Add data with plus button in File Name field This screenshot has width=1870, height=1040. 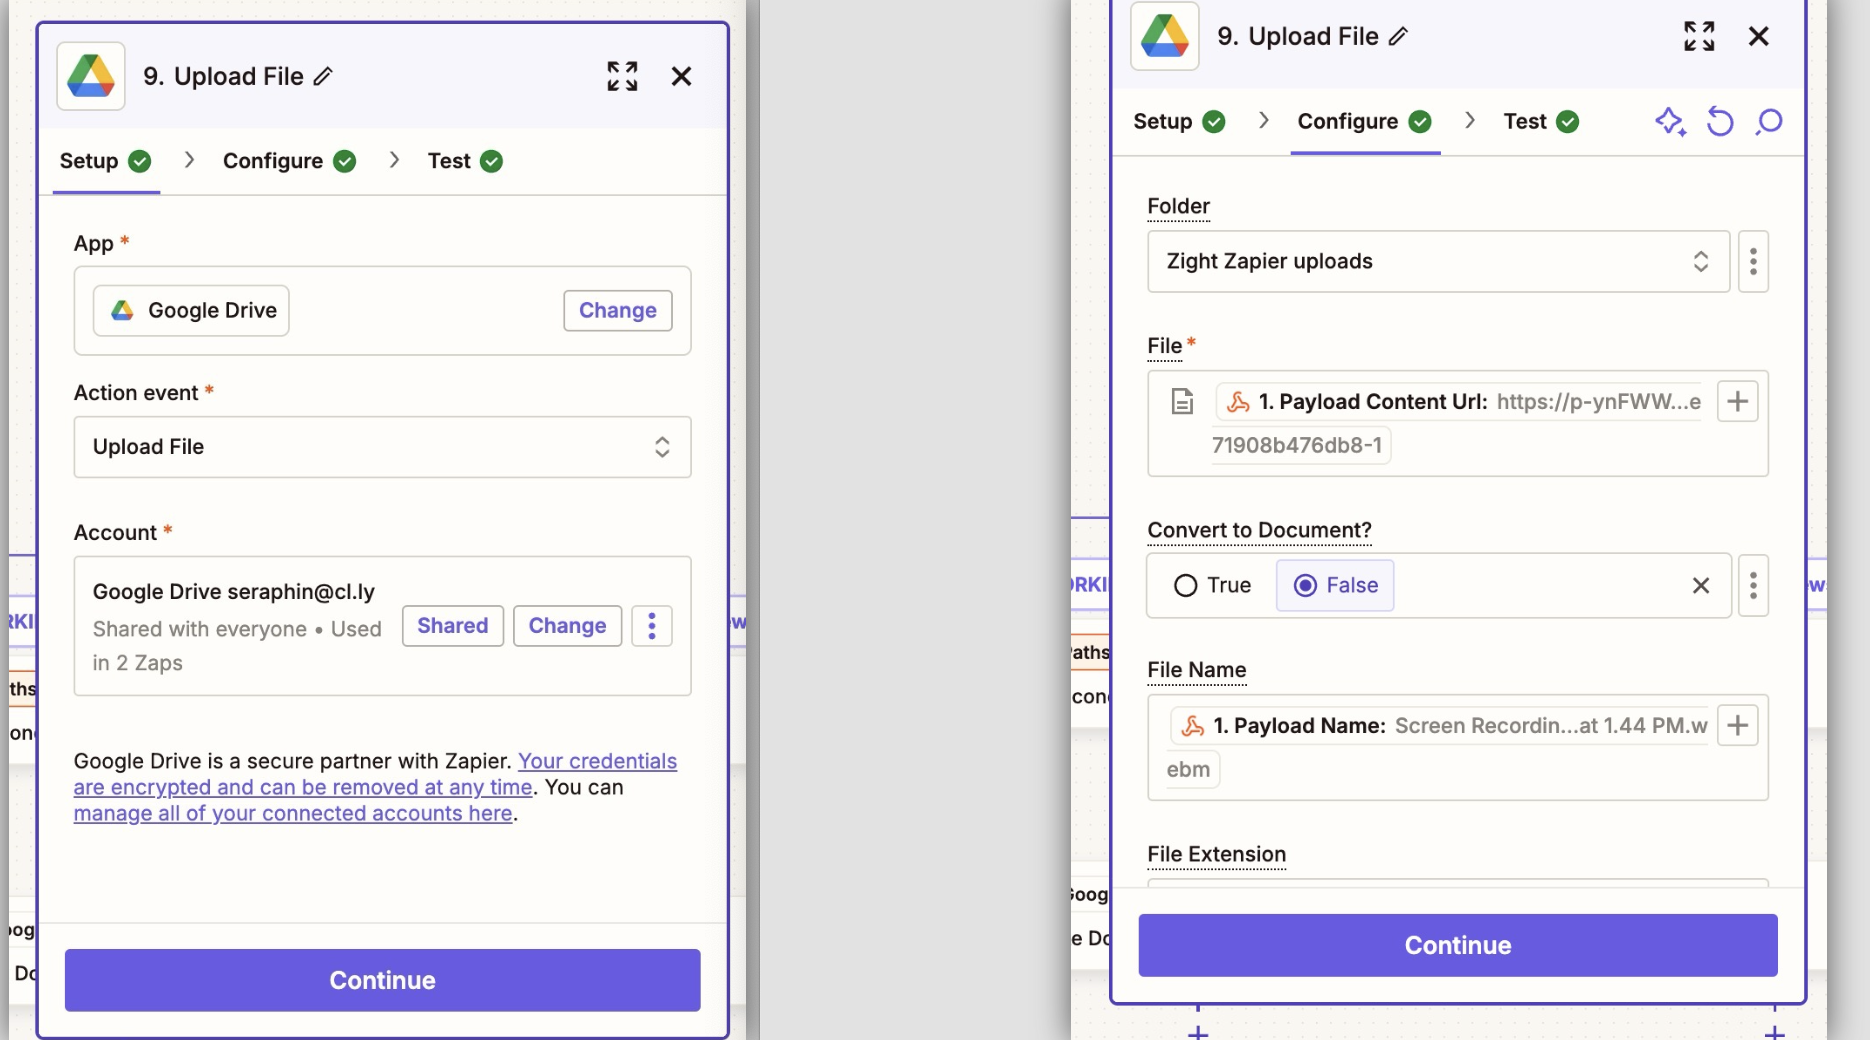tap(1738, 725)
